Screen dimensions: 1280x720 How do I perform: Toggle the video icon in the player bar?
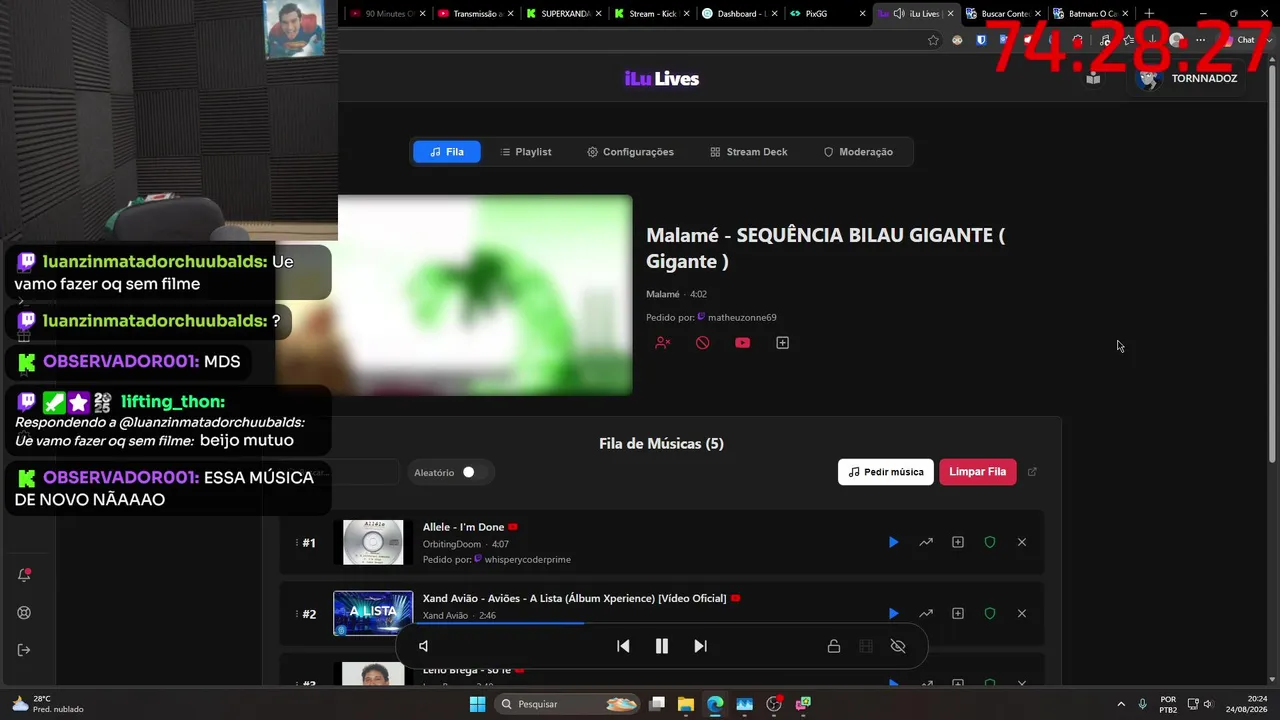866,646
